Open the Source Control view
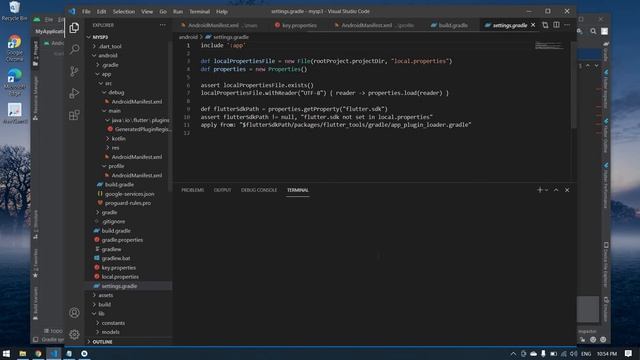Viewport: 640px width, 360px height. coord(74,71)
